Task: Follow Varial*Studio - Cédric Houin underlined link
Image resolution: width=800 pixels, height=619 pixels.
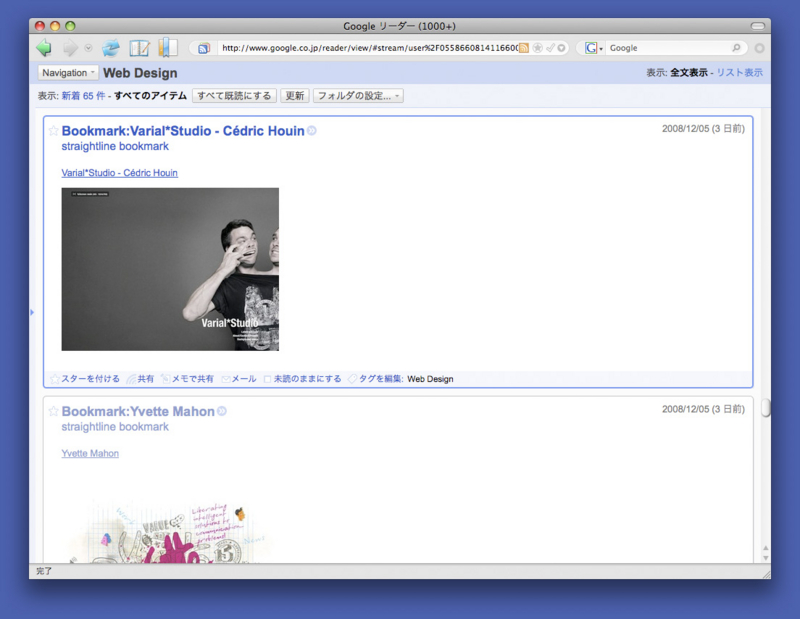Action: click(x=119, y=173)
